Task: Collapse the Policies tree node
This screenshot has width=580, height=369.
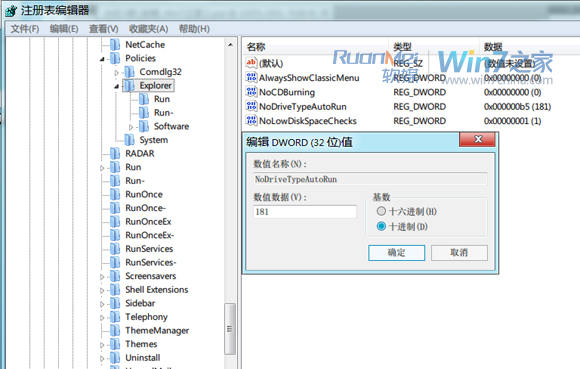Action: (x=102, y=59)
